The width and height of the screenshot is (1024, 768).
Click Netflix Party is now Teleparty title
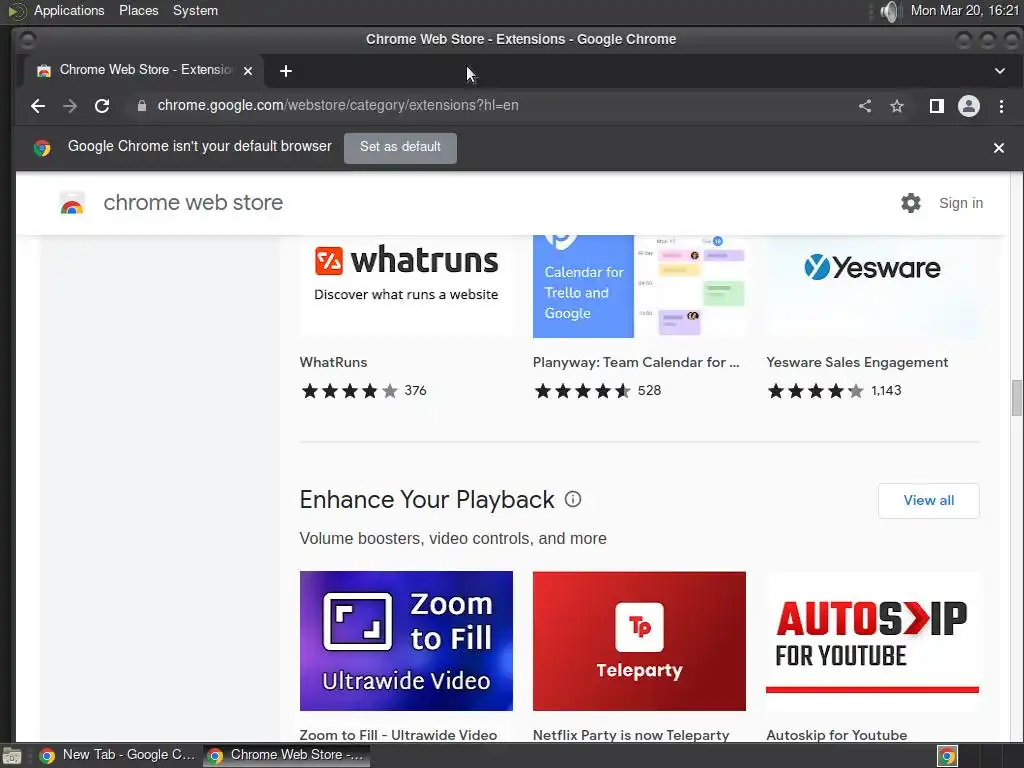[631, 735]
